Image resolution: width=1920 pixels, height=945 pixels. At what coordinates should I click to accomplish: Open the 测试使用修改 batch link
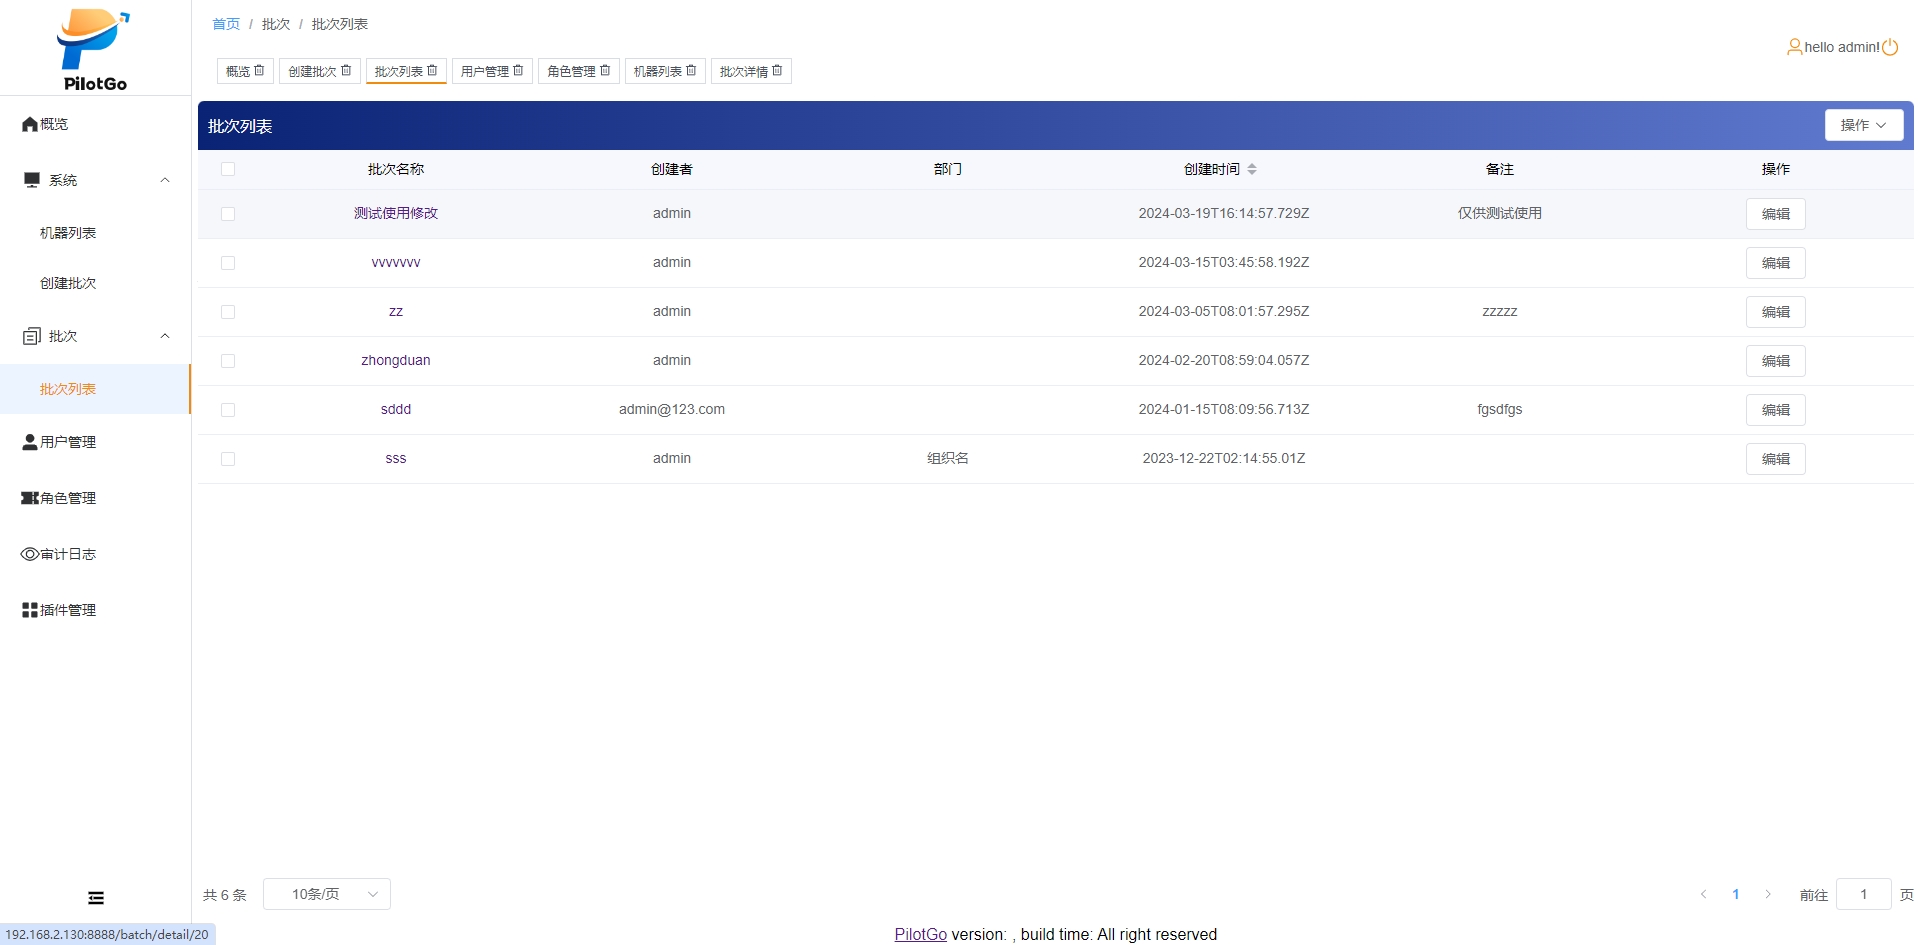tap(396, 213)
